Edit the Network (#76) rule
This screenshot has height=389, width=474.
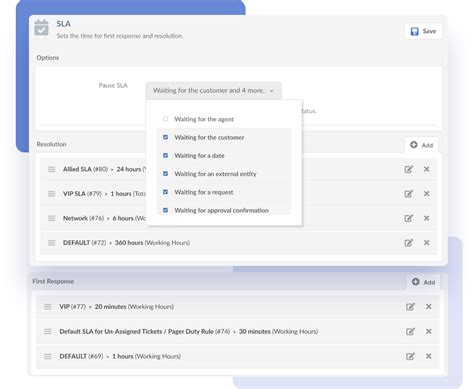(x=408, y=218)
